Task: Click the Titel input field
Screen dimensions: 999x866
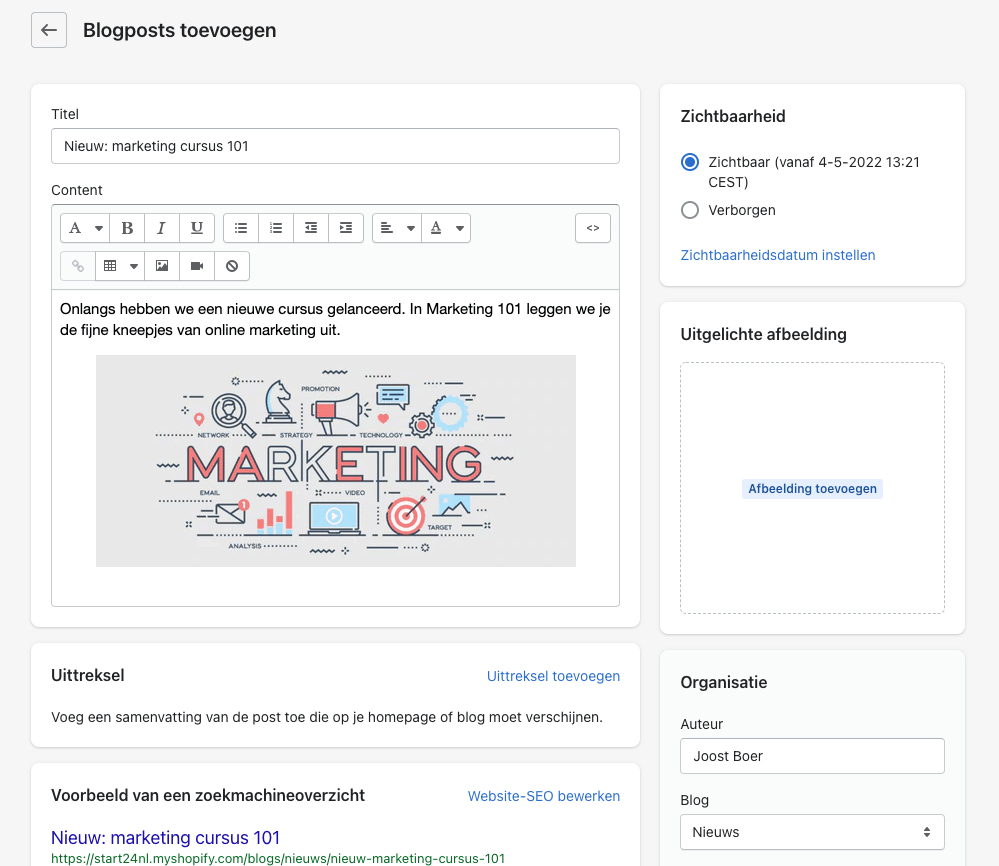Action: tap(335, 146)
